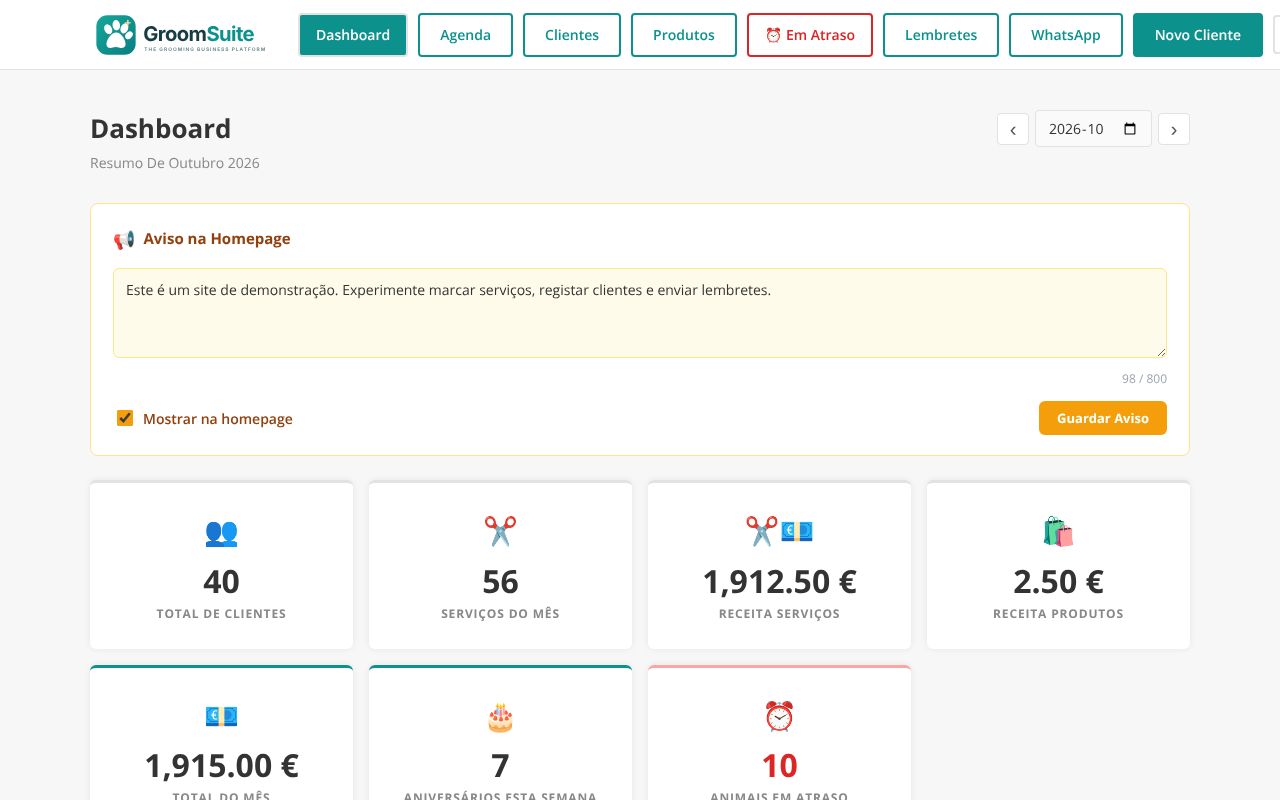This screenshot has height=800, width=1280.
Task: Click the Aviso na Homepage title text
Action: click(x=217, y=239)
